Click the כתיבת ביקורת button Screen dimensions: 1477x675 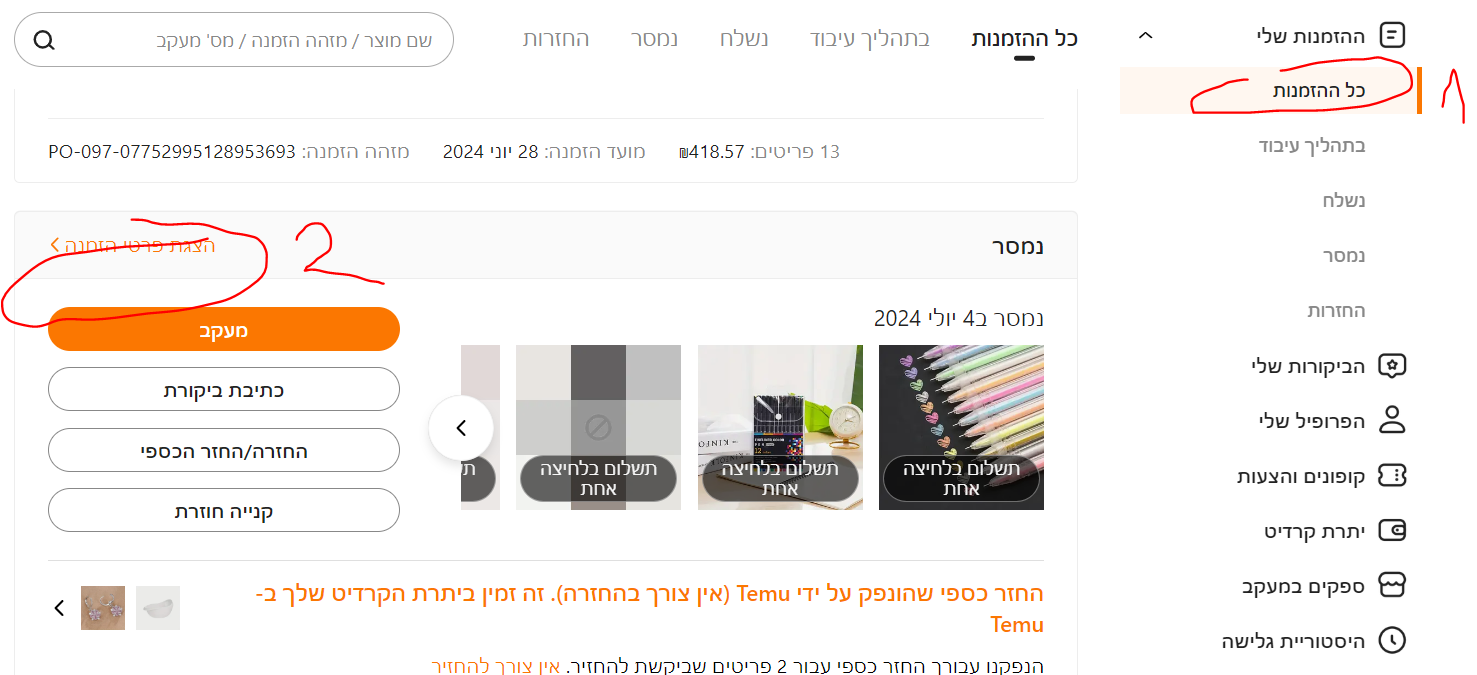click(224, 389)
